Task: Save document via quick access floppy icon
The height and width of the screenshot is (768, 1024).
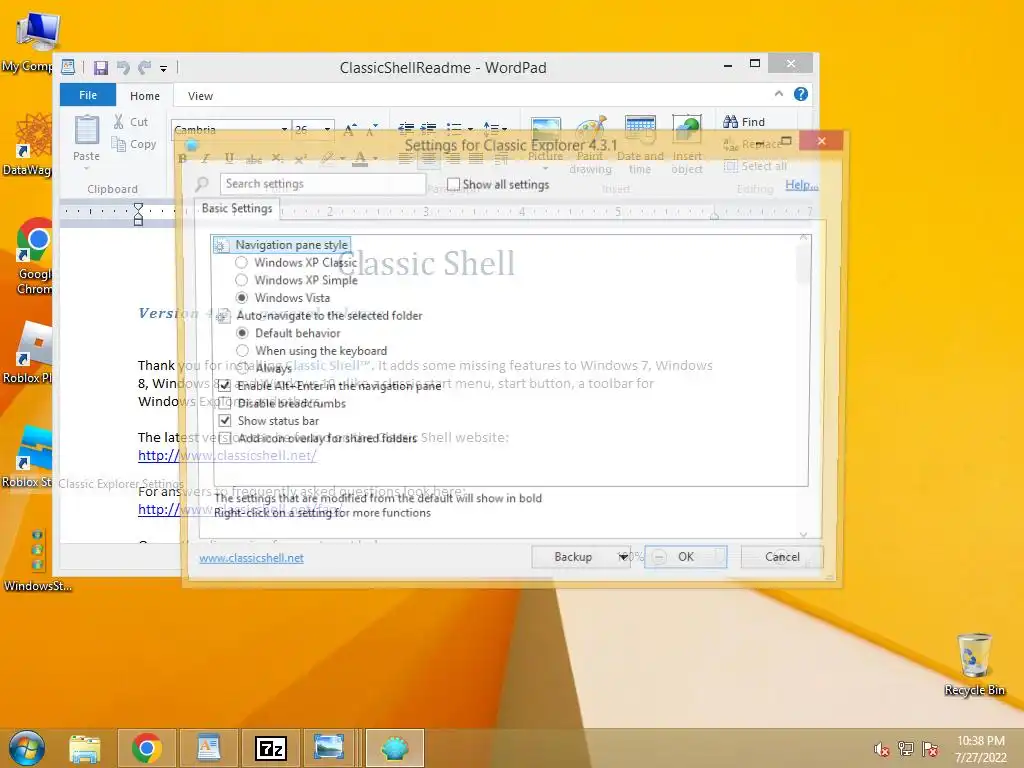Action: pos(101,67)
